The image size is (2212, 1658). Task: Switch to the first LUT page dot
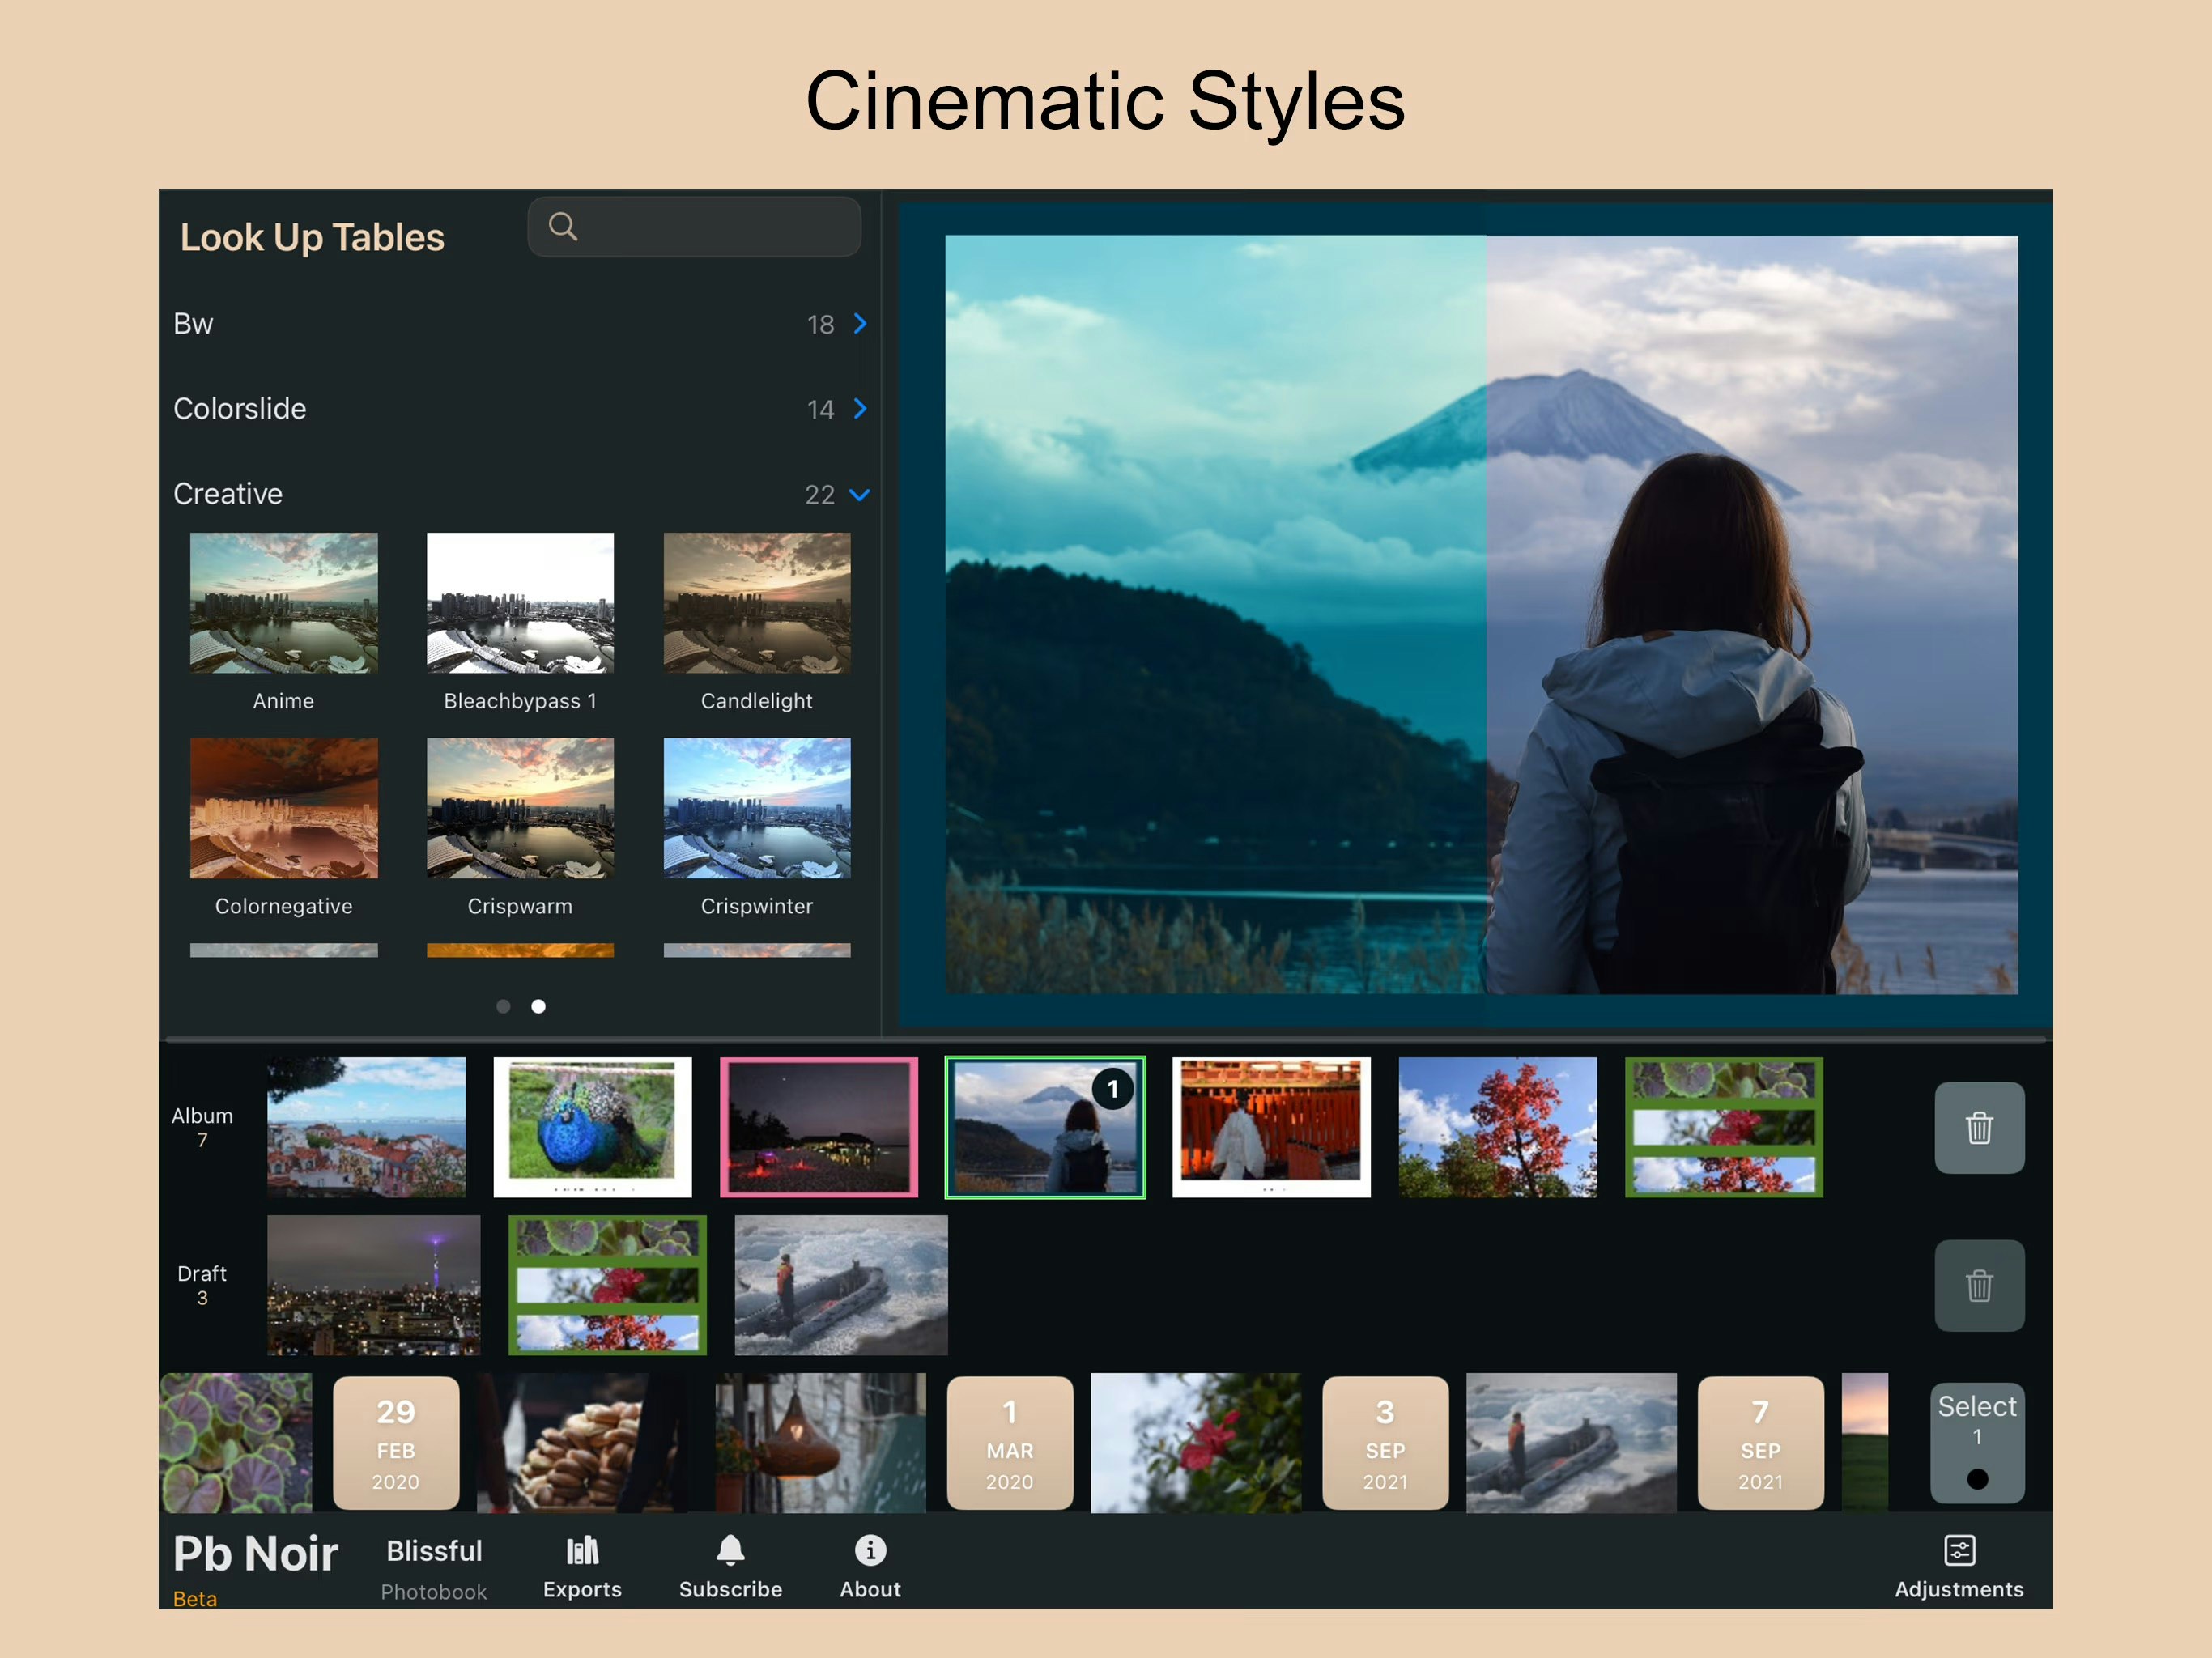pyautogui.click(x=503, y=1006)
